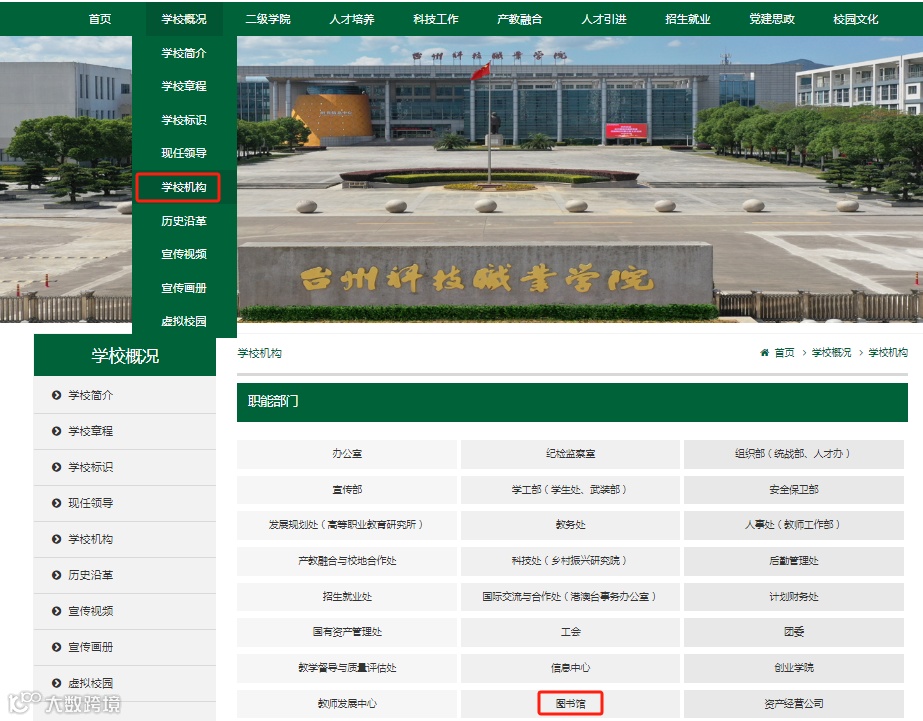The height and width of the screenshot is (721, 923).
Task: Open the 团委 department
Action: 793,632
